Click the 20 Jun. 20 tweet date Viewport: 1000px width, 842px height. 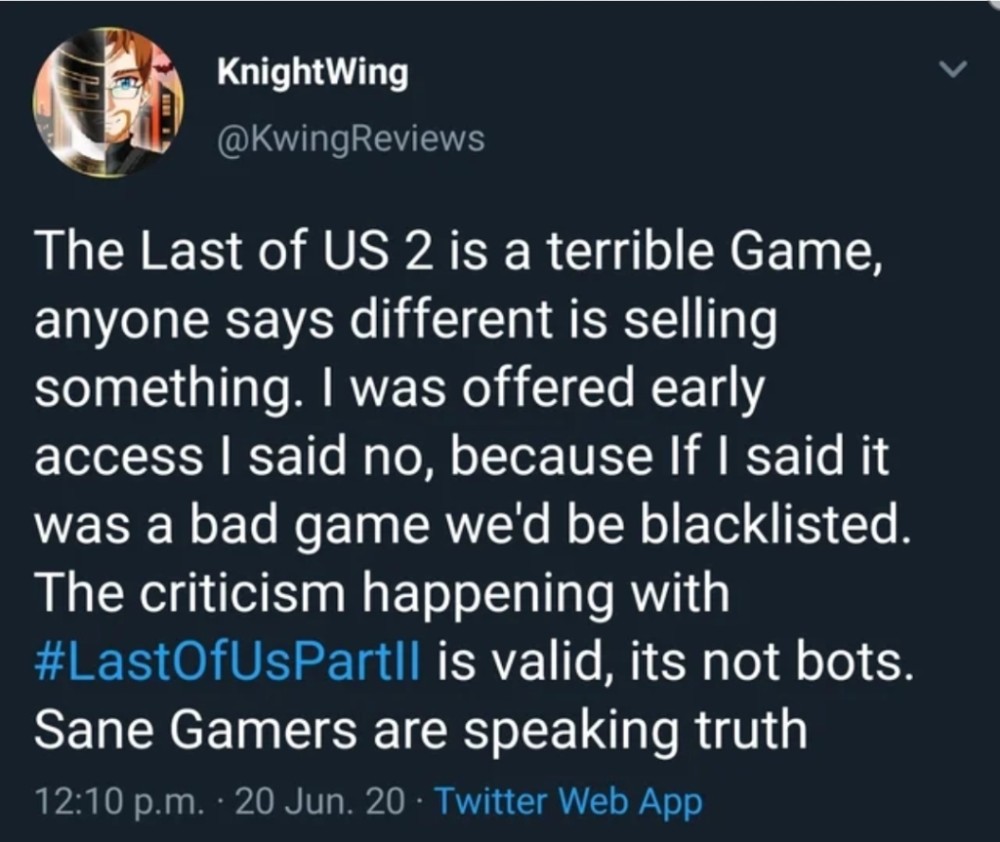315,801
